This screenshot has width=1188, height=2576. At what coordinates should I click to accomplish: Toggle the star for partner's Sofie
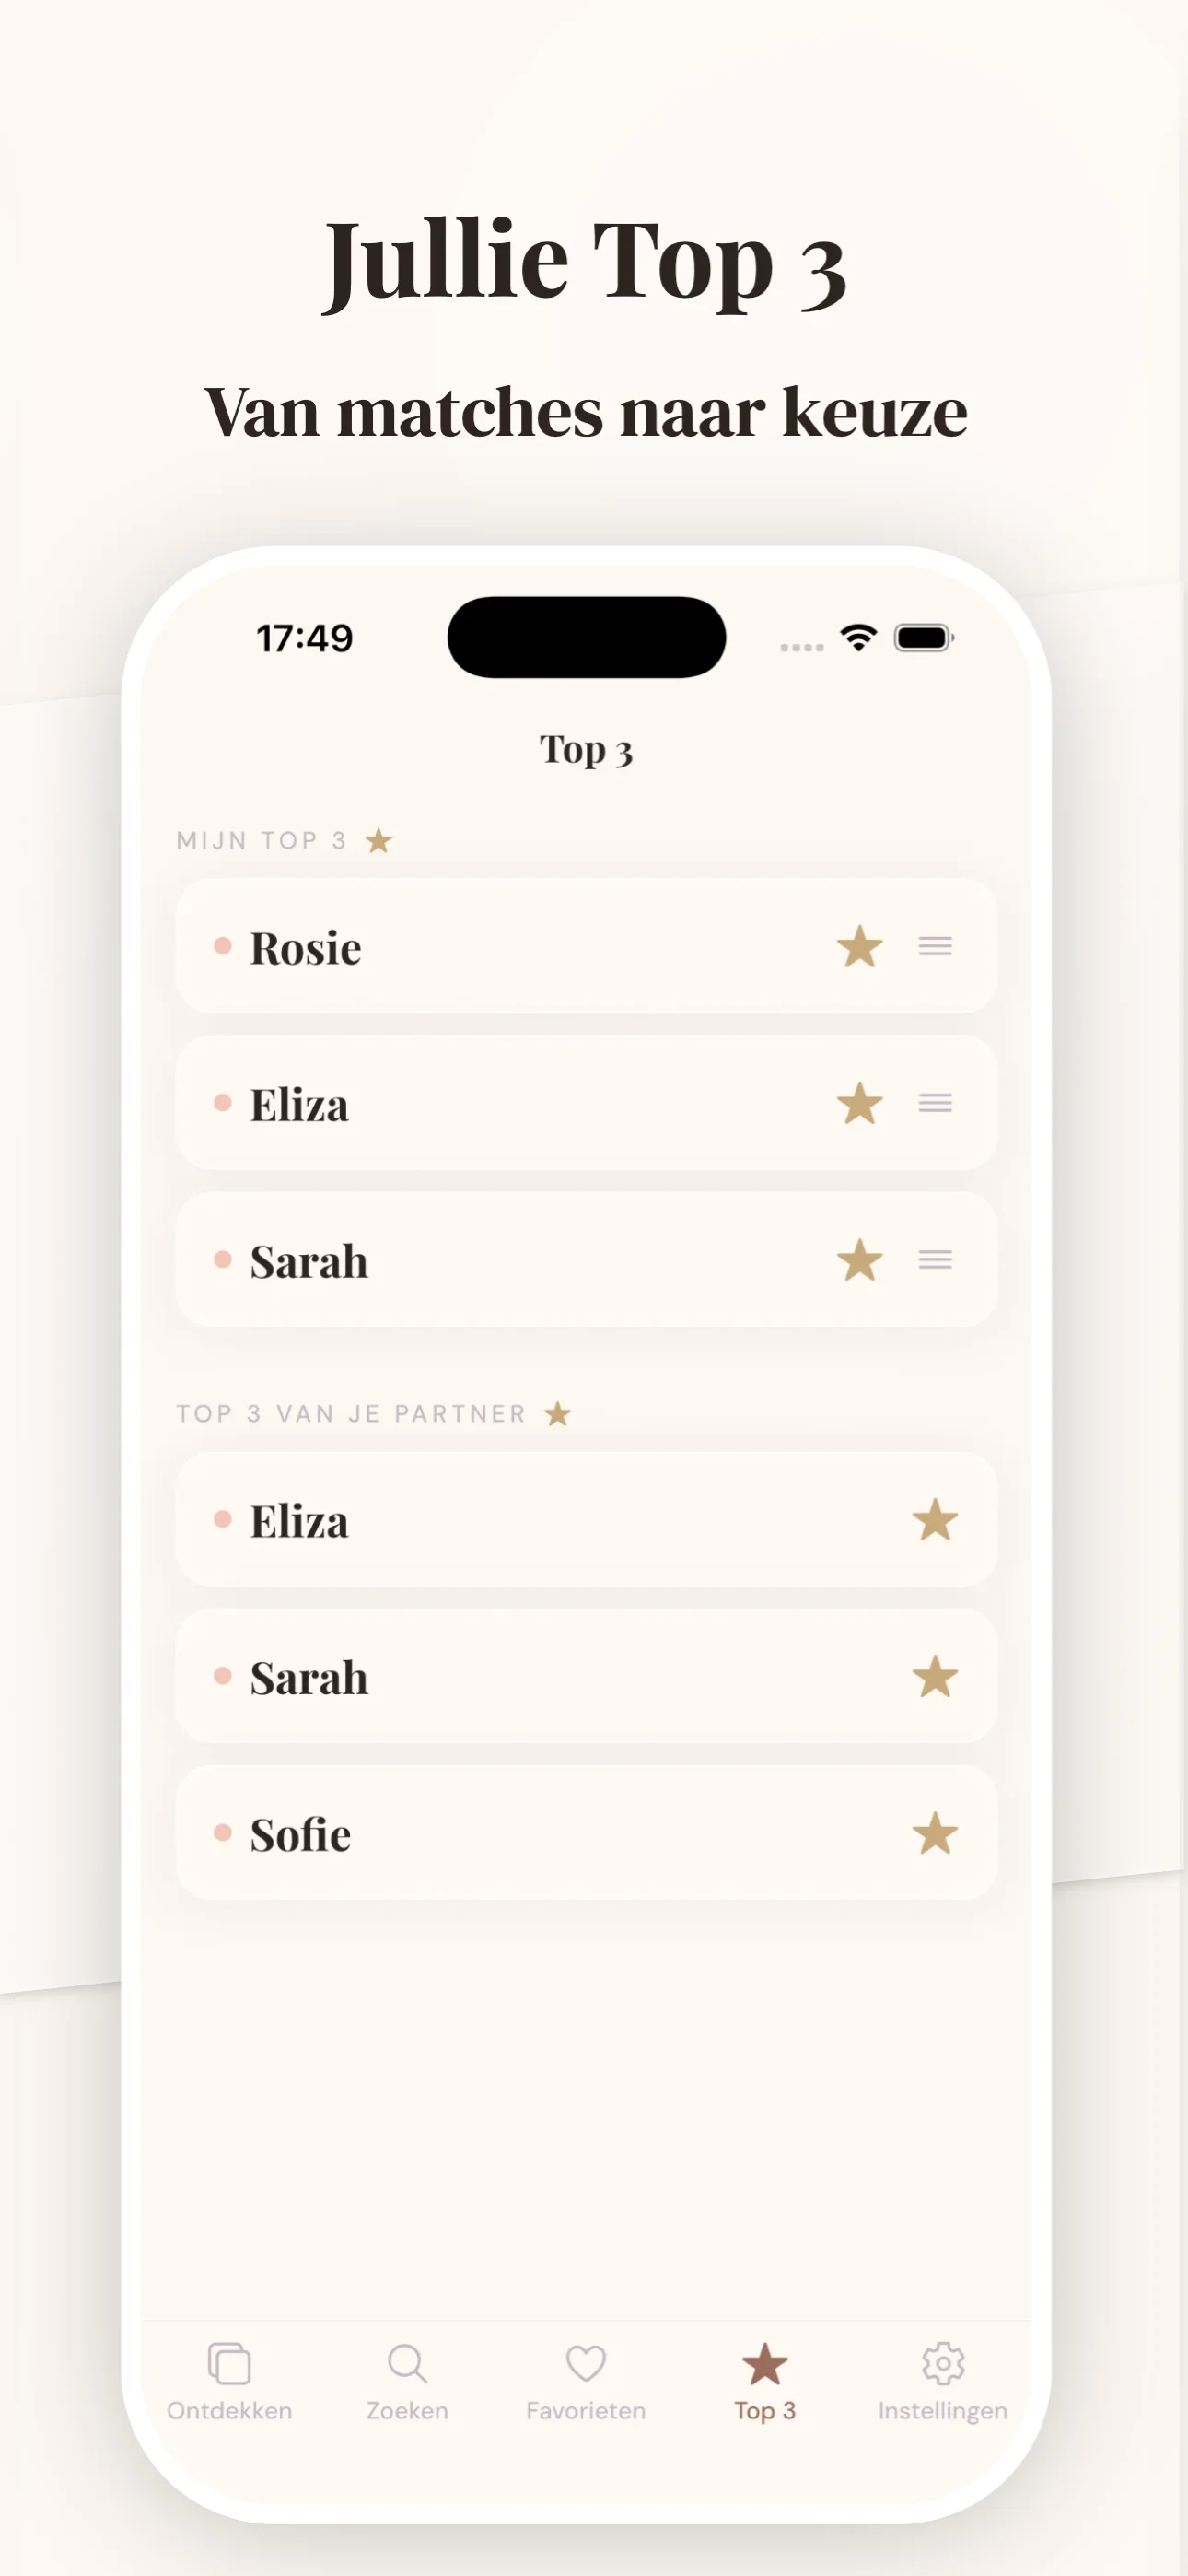pyautogui.click(x=934, y=1833)
